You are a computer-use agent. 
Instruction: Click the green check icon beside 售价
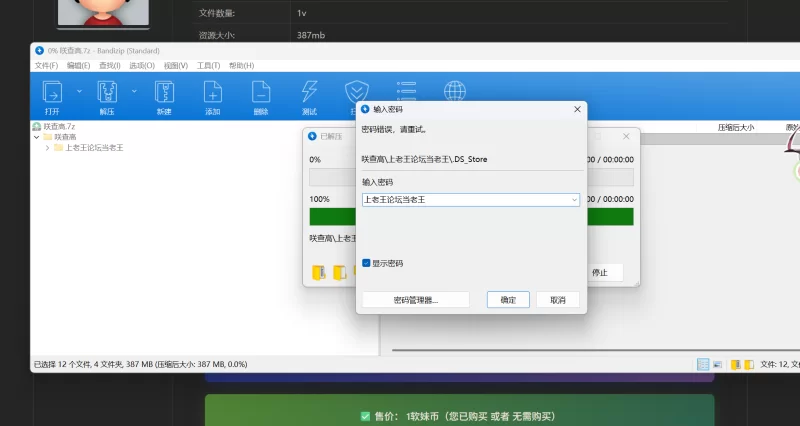[365, 416]
